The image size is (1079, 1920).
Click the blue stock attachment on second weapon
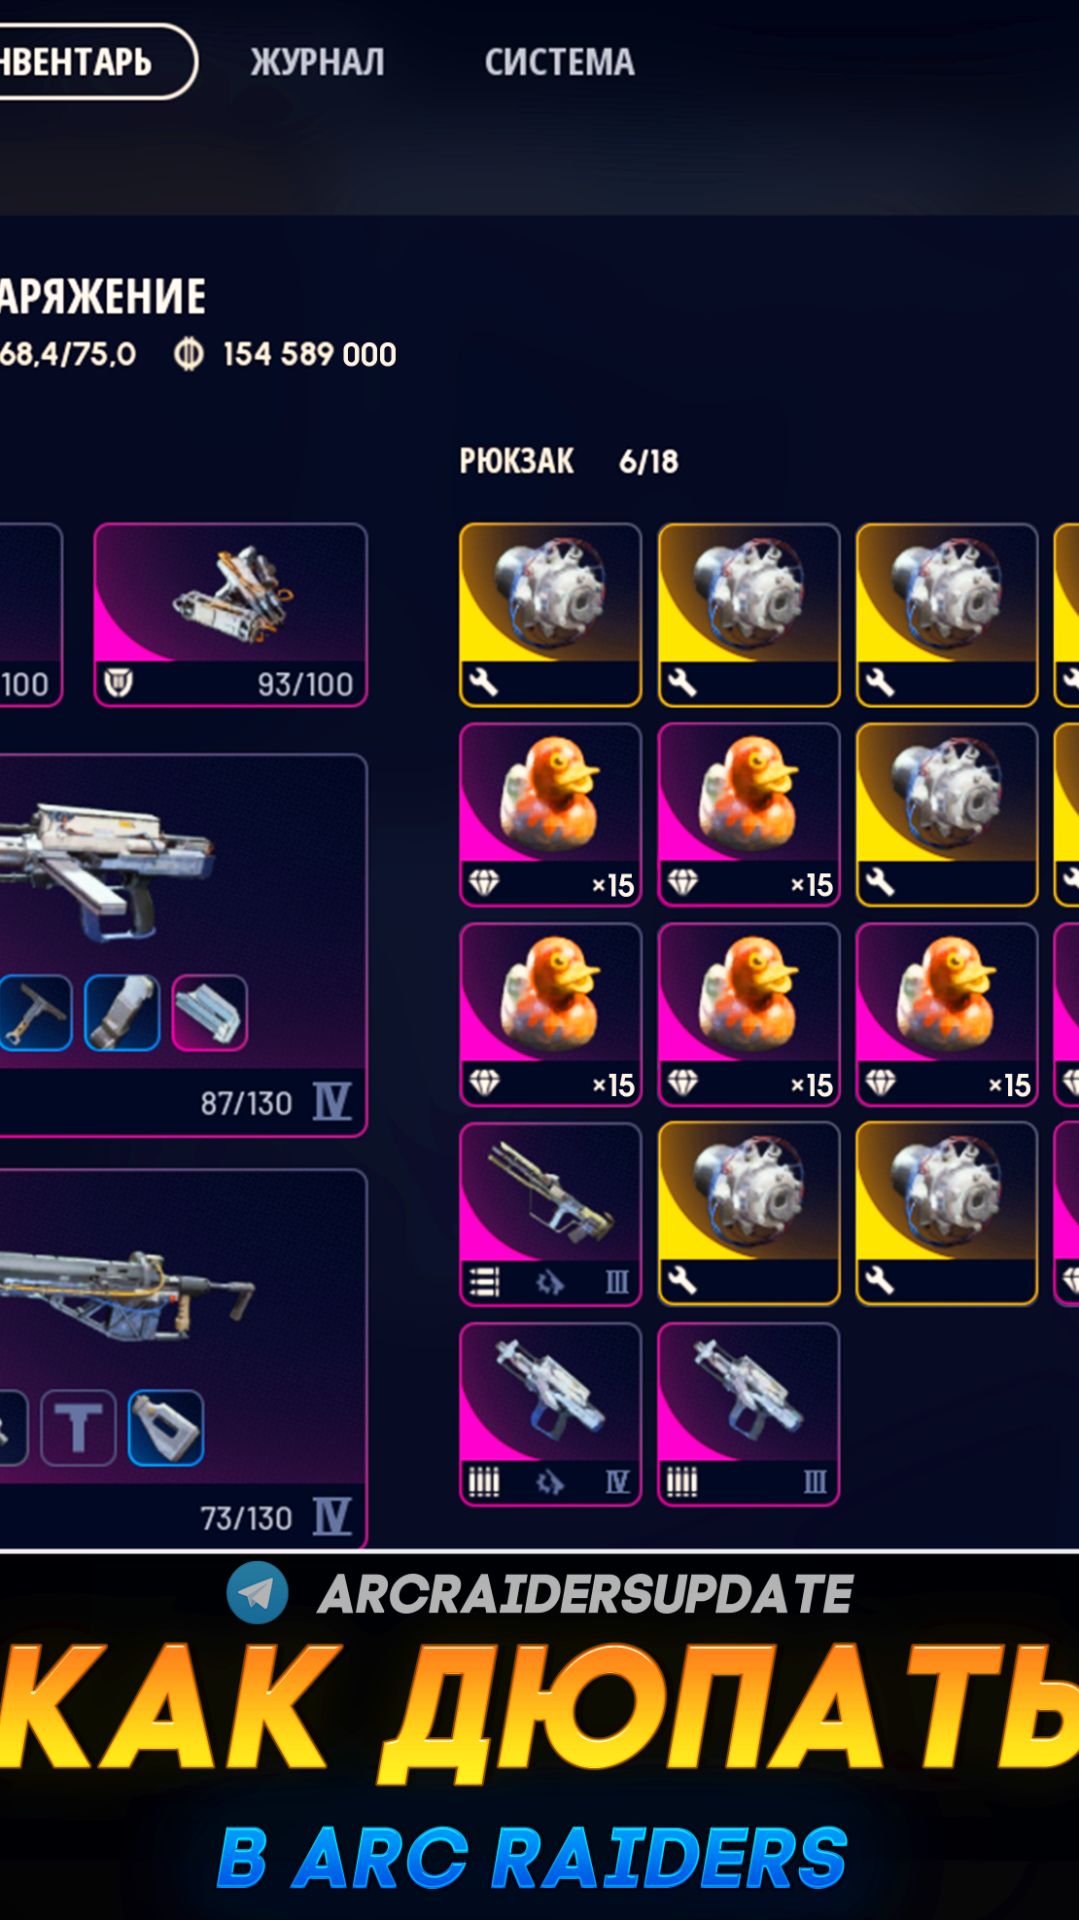pyautogui.click(x=166, y=1428)
